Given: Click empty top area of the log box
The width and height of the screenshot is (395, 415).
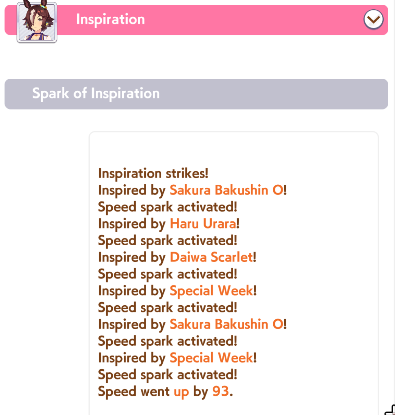Looking at the screenshot, I should point(234,148).
